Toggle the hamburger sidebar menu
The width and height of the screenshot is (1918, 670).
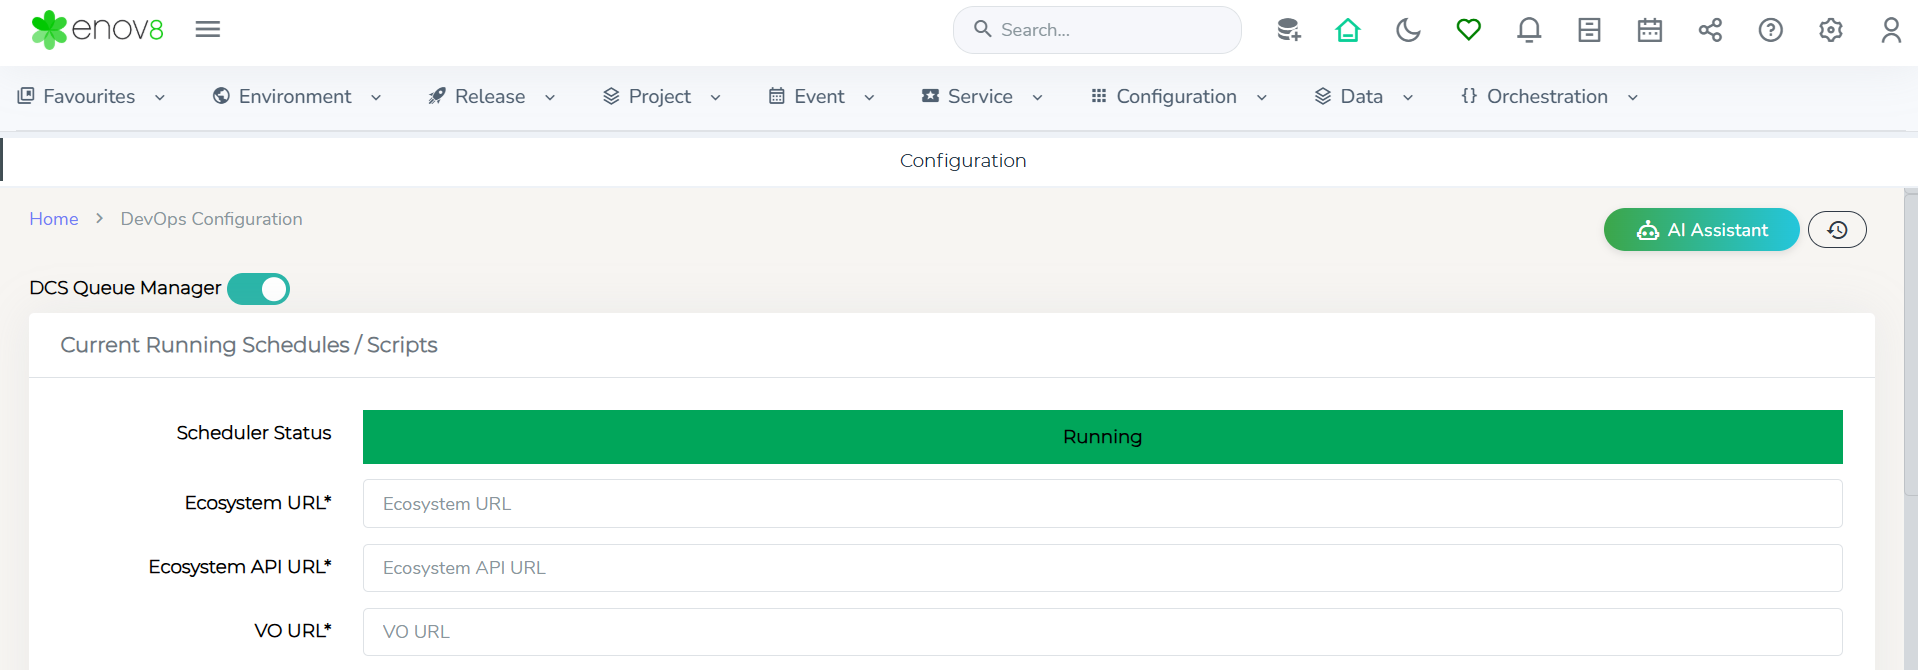(208, 29)
